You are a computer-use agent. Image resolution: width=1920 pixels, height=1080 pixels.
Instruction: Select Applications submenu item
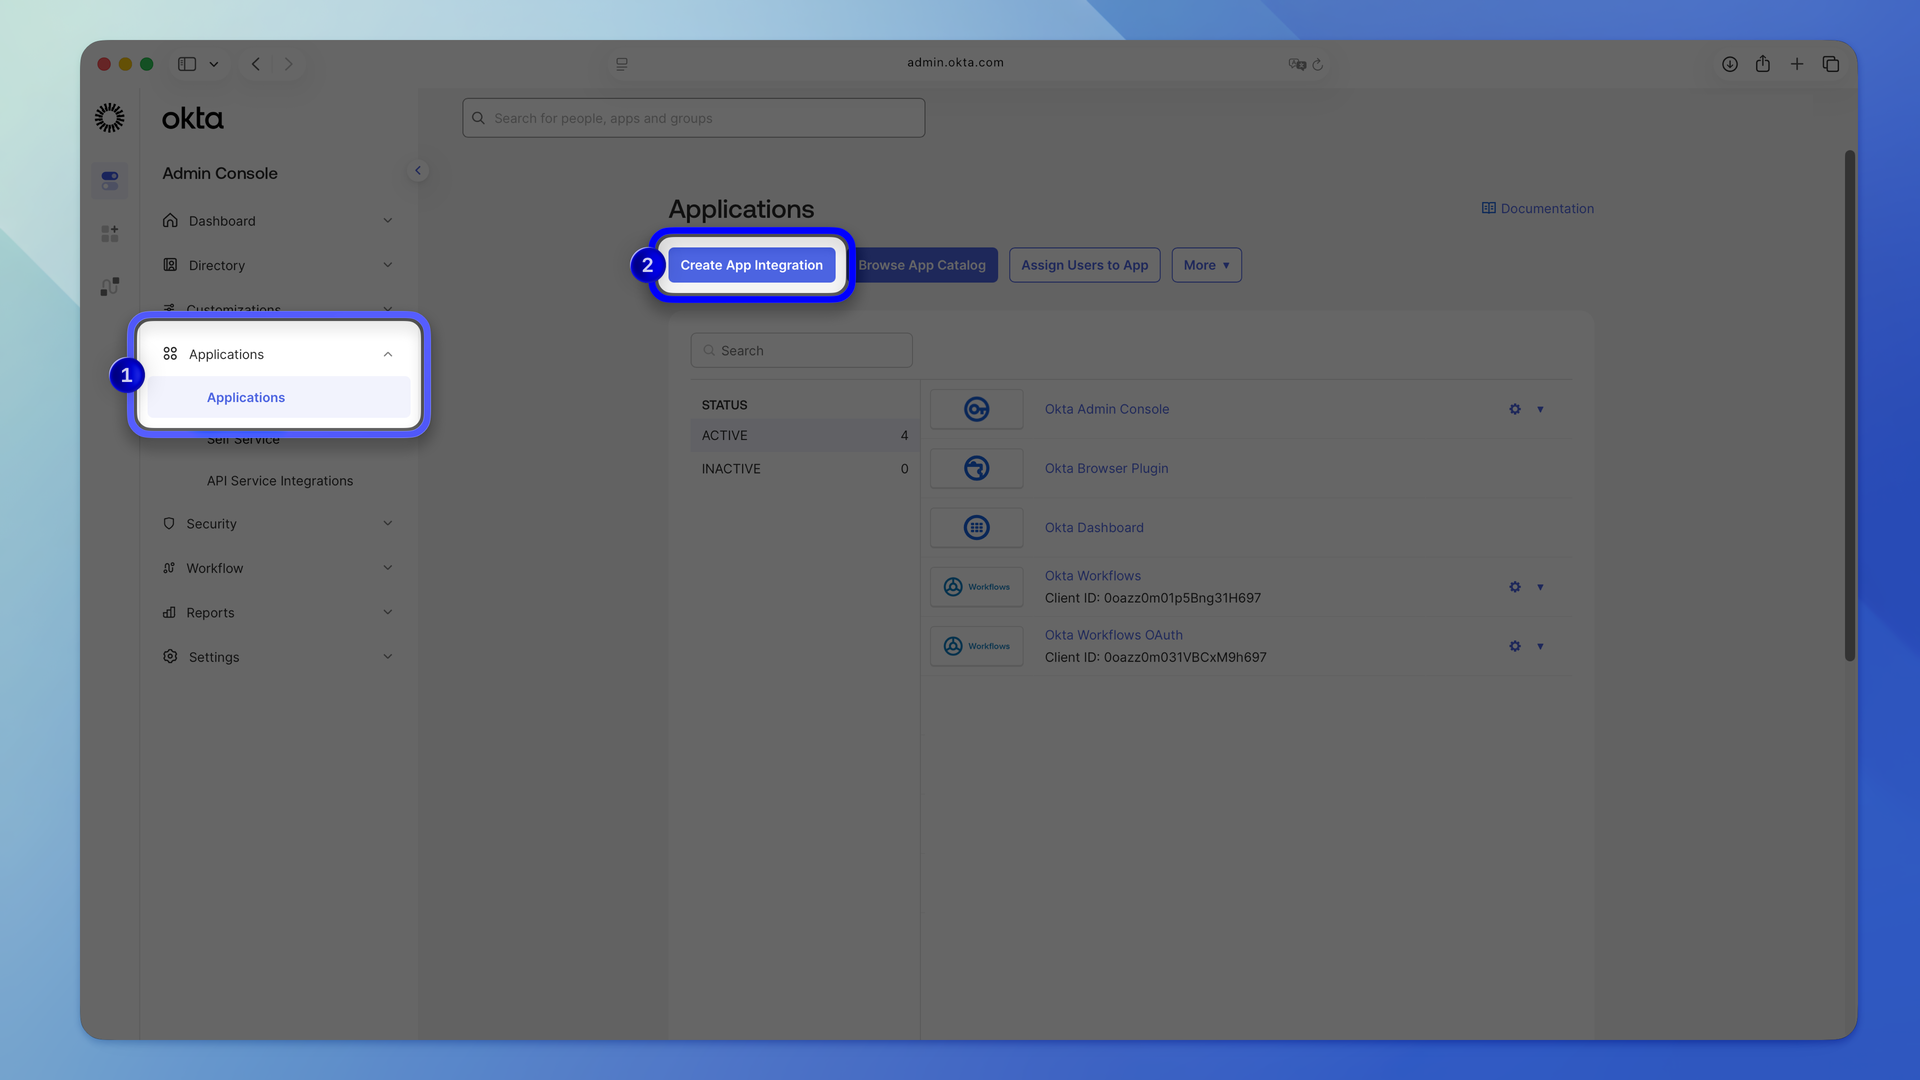(x=279, y=397)
